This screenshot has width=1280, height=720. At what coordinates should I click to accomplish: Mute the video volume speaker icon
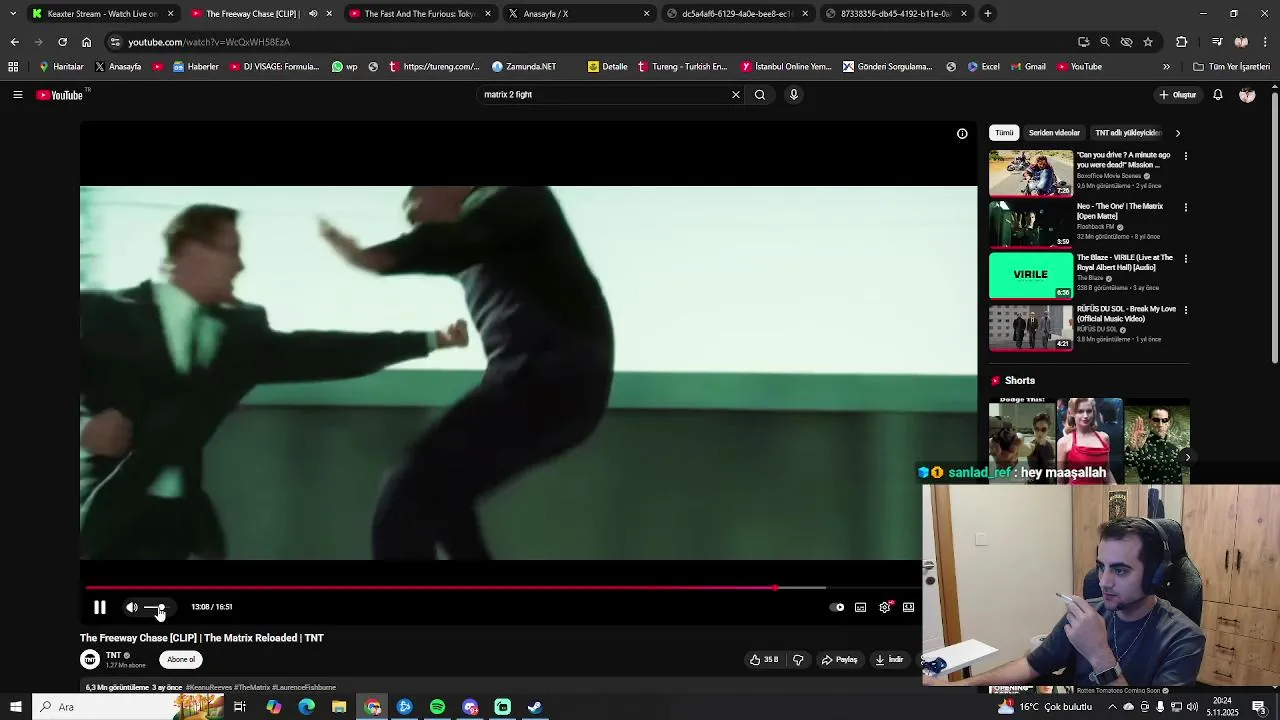131,607
